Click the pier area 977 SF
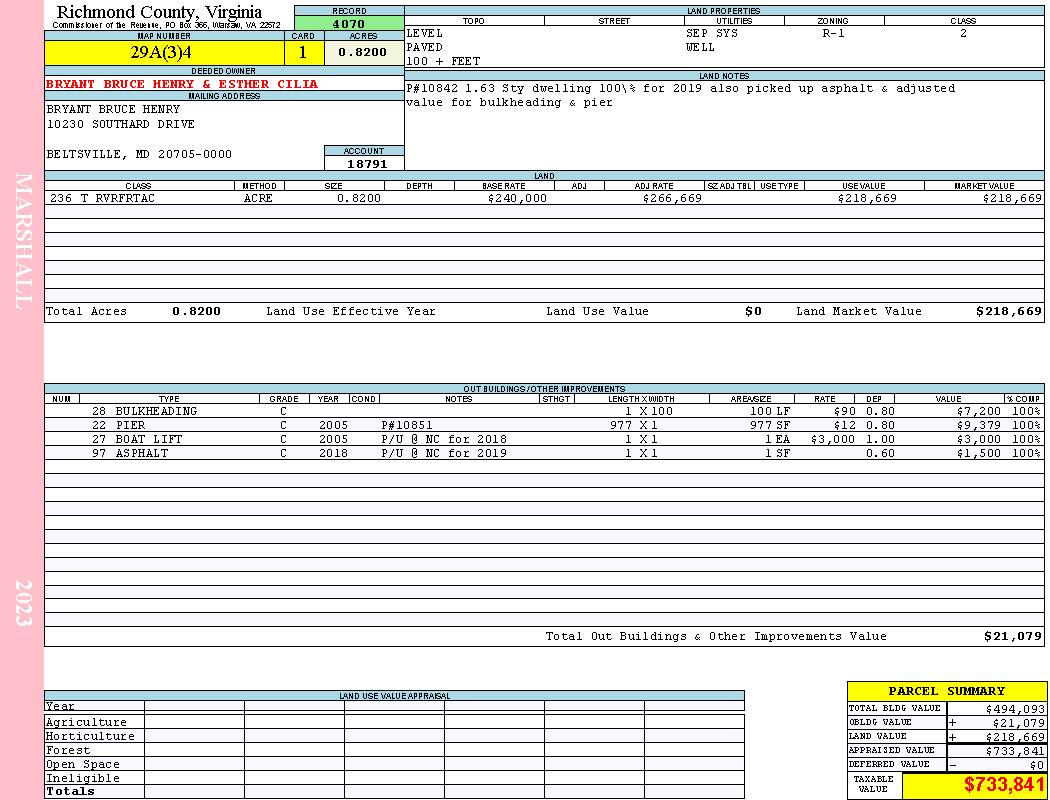The width and height of the screenshot is (1050, 800). click(x=770, y=426)
